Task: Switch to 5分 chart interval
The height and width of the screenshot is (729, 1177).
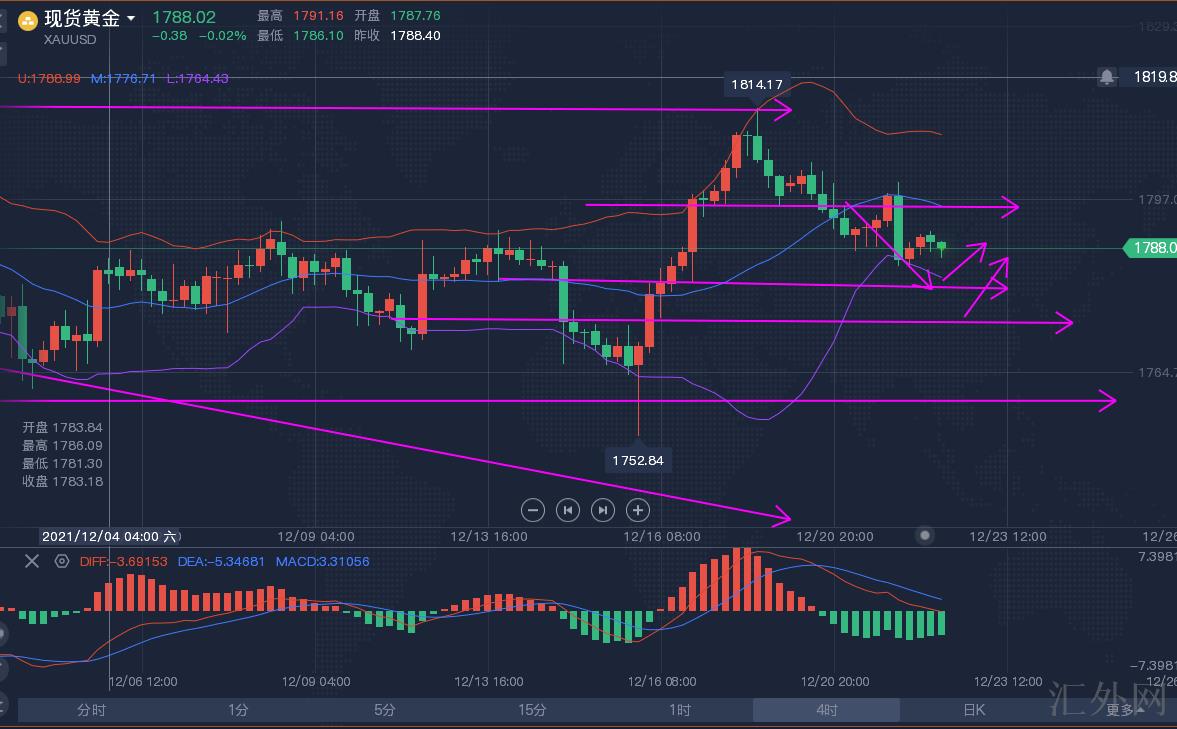Action: click(385, 710)
